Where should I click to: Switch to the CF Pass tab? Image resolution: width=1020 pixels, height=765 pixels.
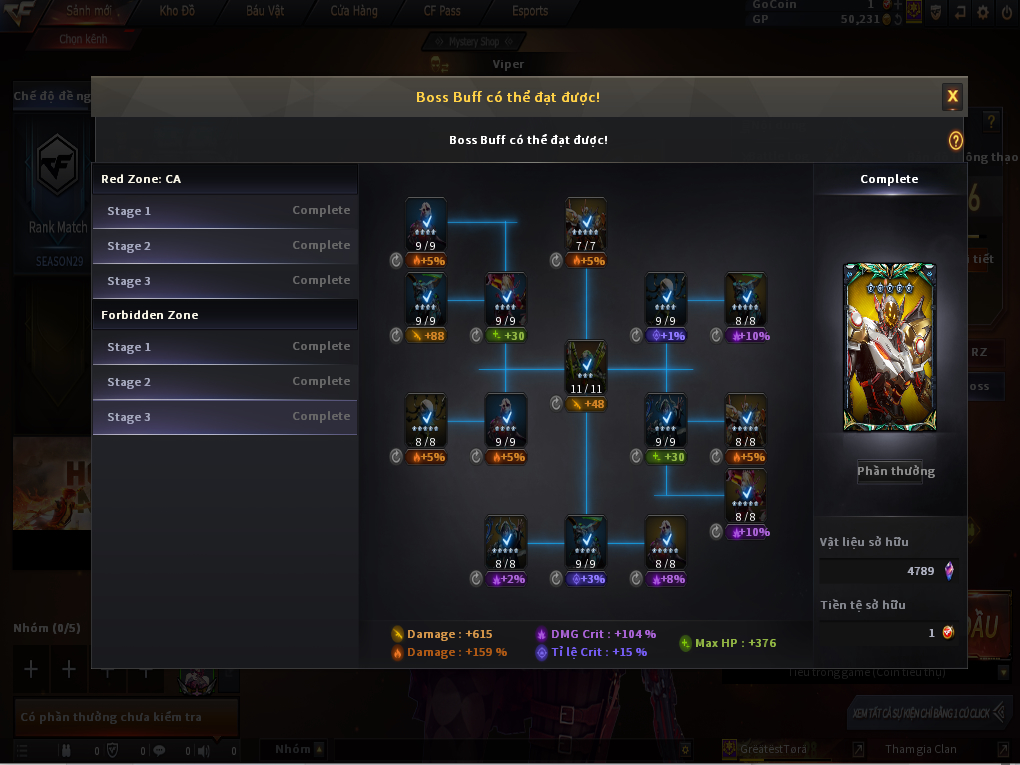pos(442,11)
